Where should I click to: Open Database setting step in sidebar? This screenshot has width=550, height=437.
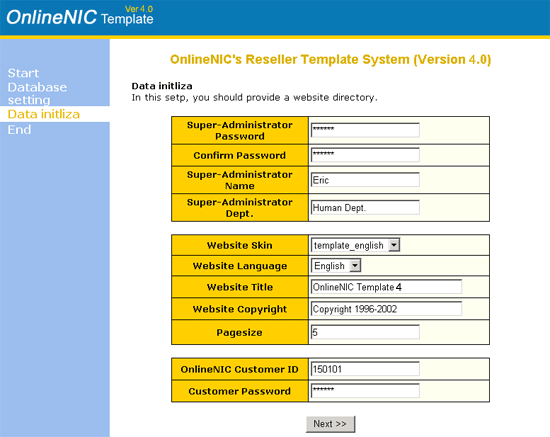(37, 93)
